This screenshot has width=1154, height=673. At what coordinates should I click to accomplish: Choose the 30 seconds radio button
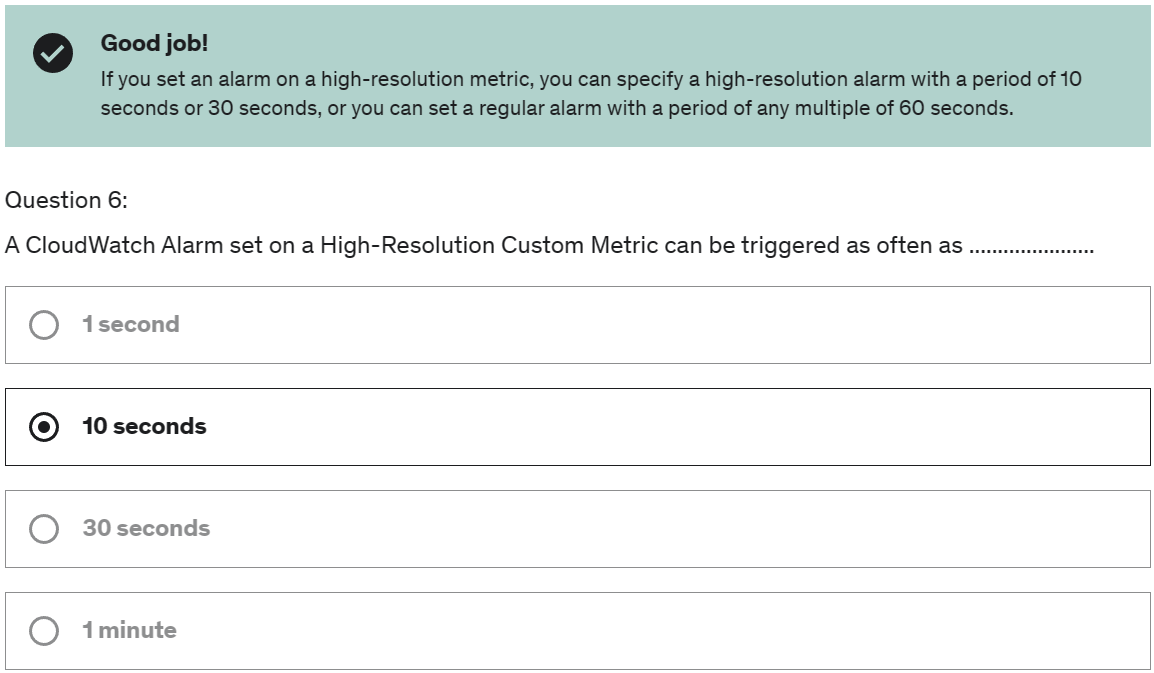(44, 529)
